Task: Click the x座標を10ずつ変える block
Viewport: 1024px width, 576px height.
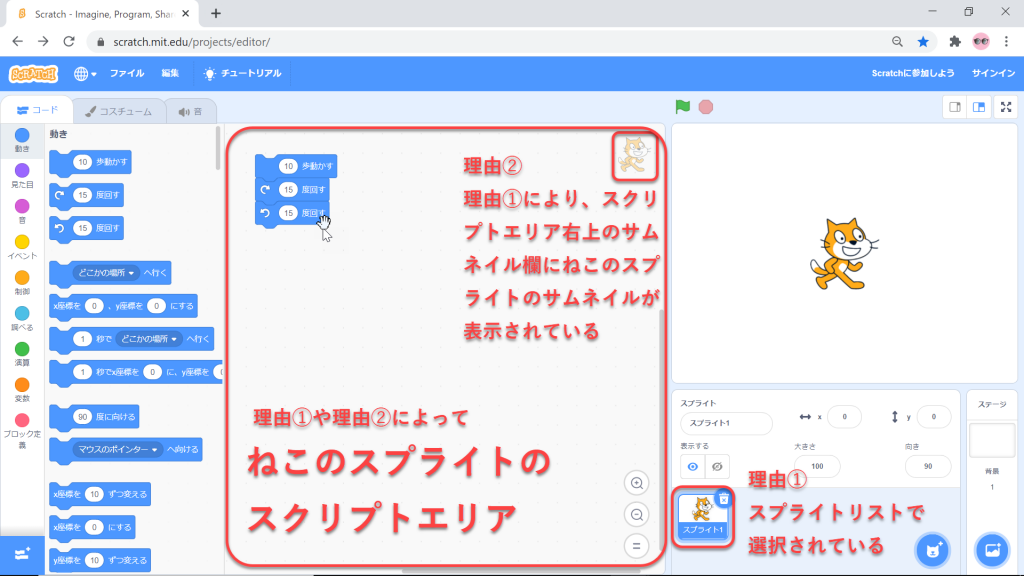Action: coord(100,494)
